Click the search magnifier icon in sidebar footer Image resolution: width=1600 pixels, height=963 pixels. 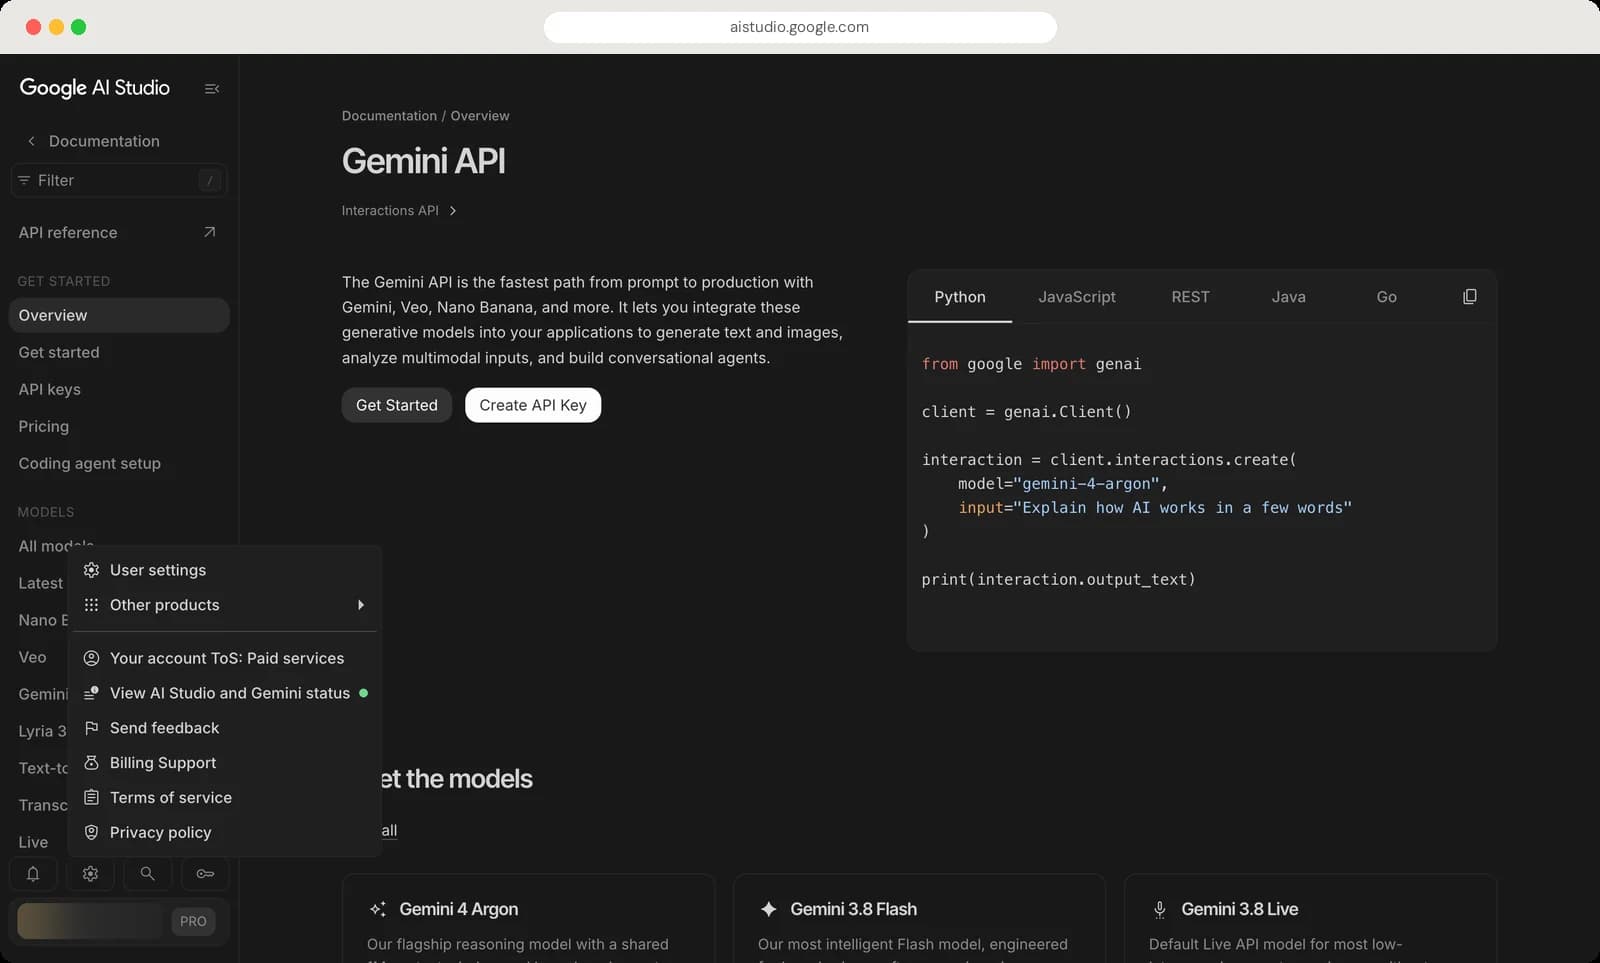tap(147, 874)
